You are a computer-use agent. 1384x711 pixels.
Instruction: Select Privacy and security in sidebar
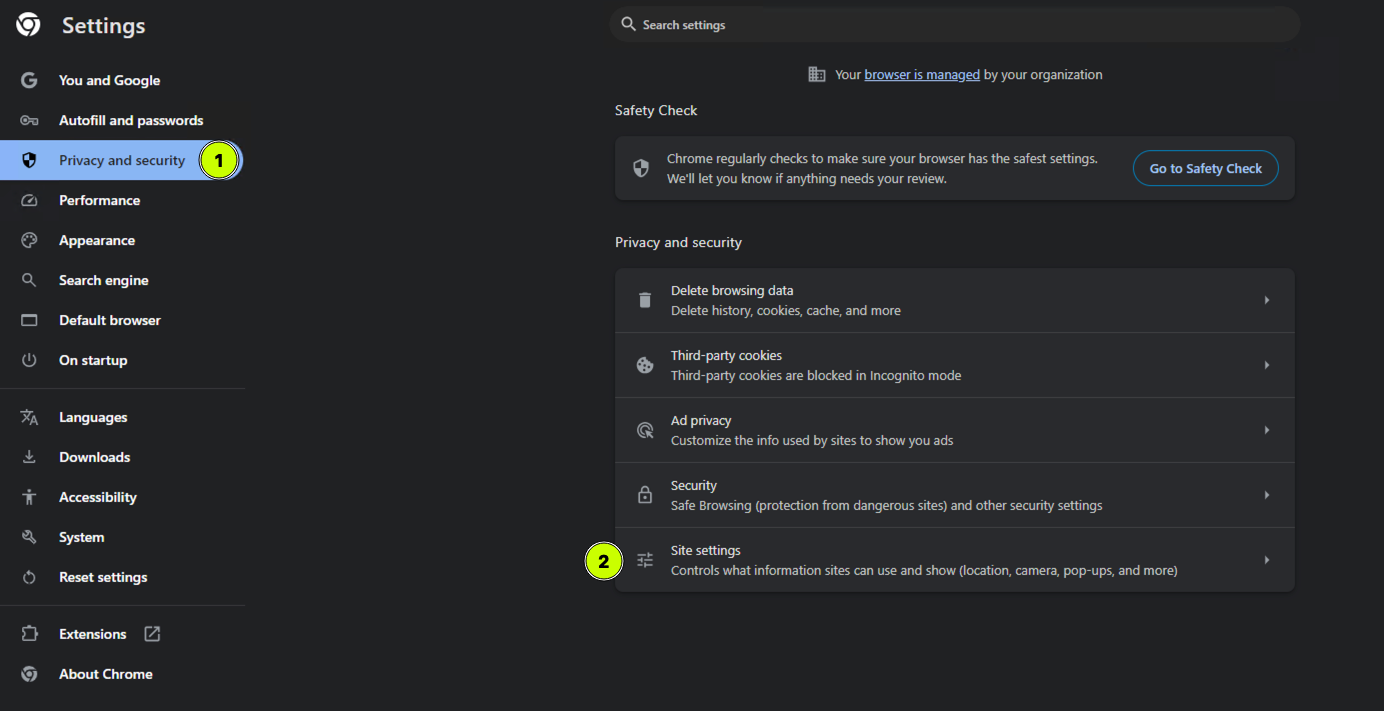[x=122, y=160]
